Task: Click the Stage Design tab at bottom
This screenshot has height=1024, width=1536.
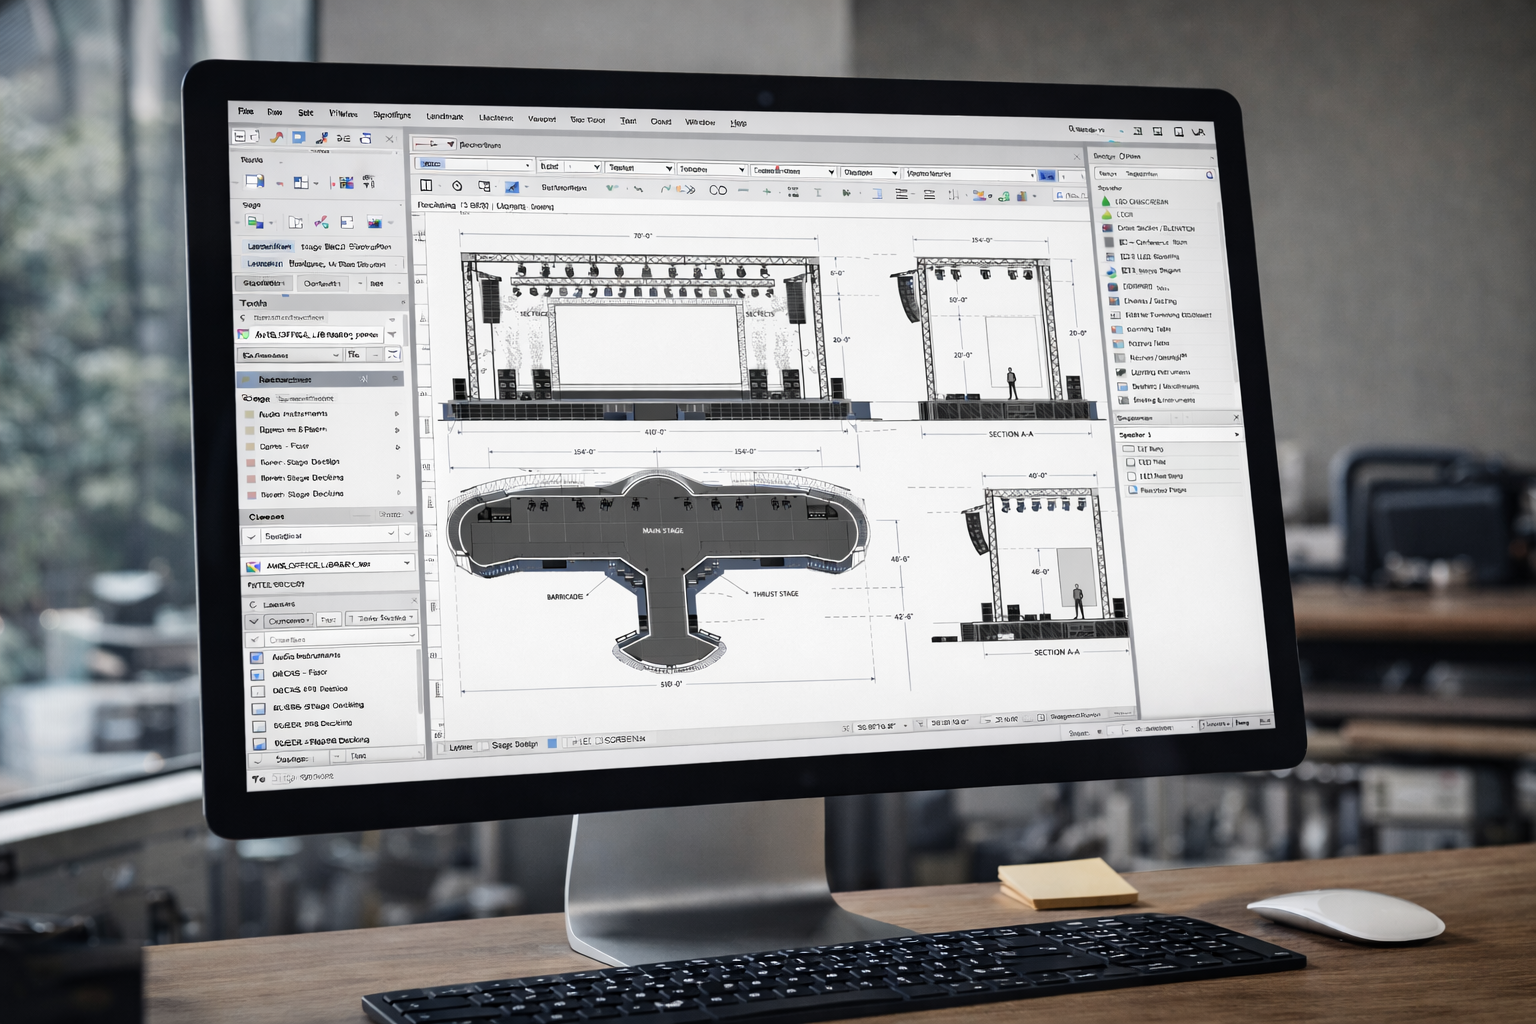Action: 514,745
